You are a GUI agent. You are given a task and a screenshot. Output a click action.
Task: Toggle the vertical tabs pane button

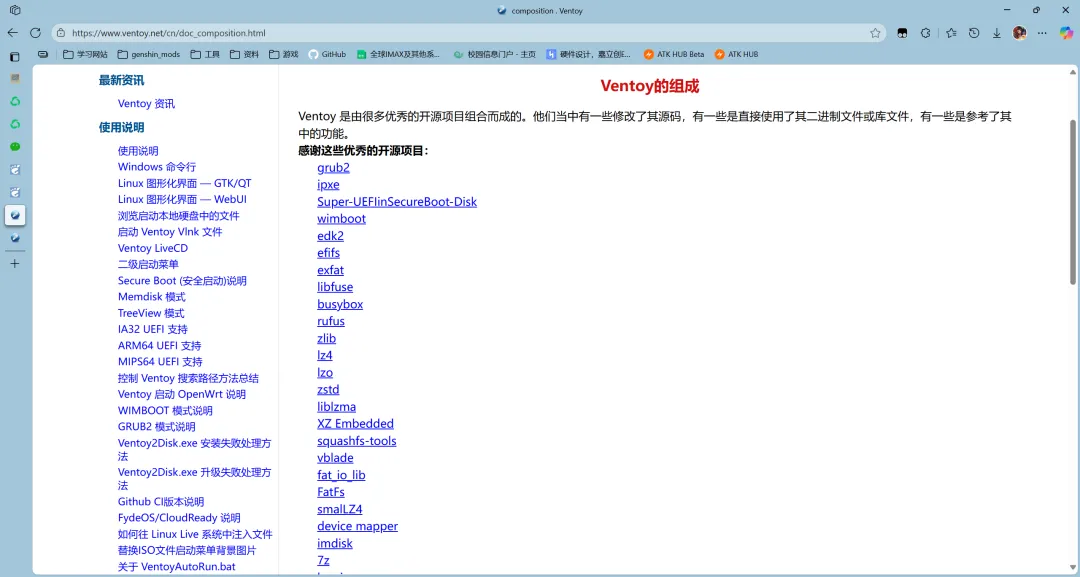tap(14, 57)
